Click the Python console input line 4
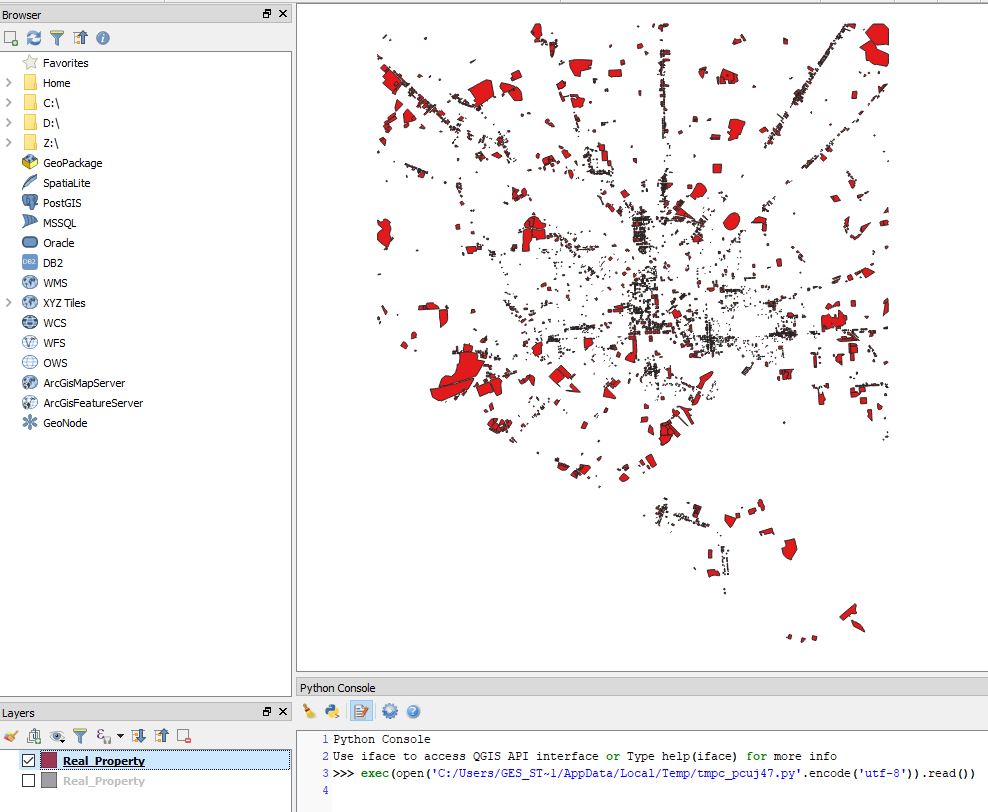This screenshot has height=812, width=988. (x=655, y=790)
